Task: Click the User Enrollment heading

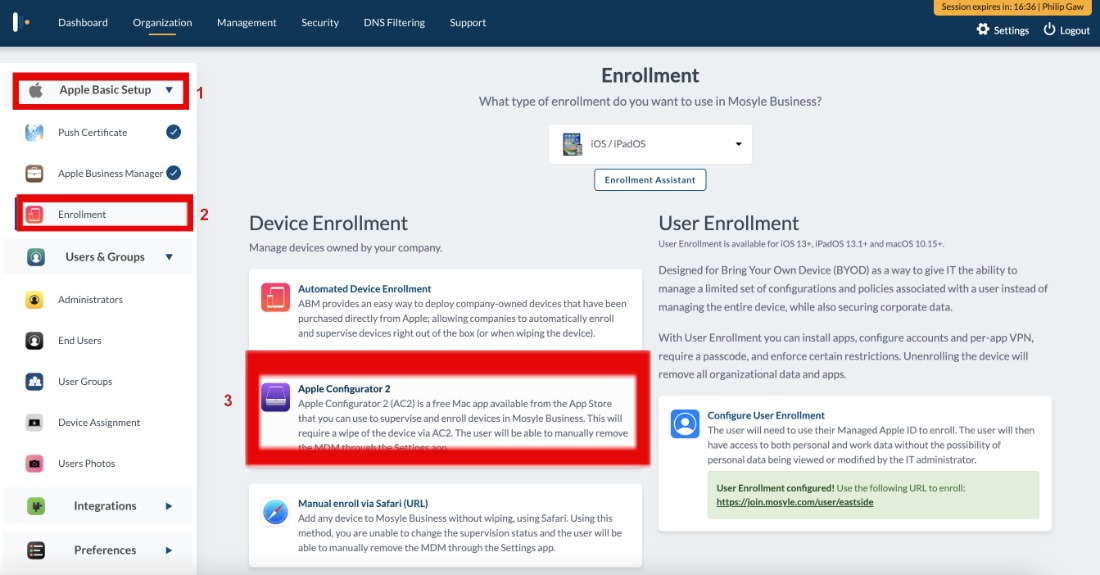Action: (x=728, y=223)
